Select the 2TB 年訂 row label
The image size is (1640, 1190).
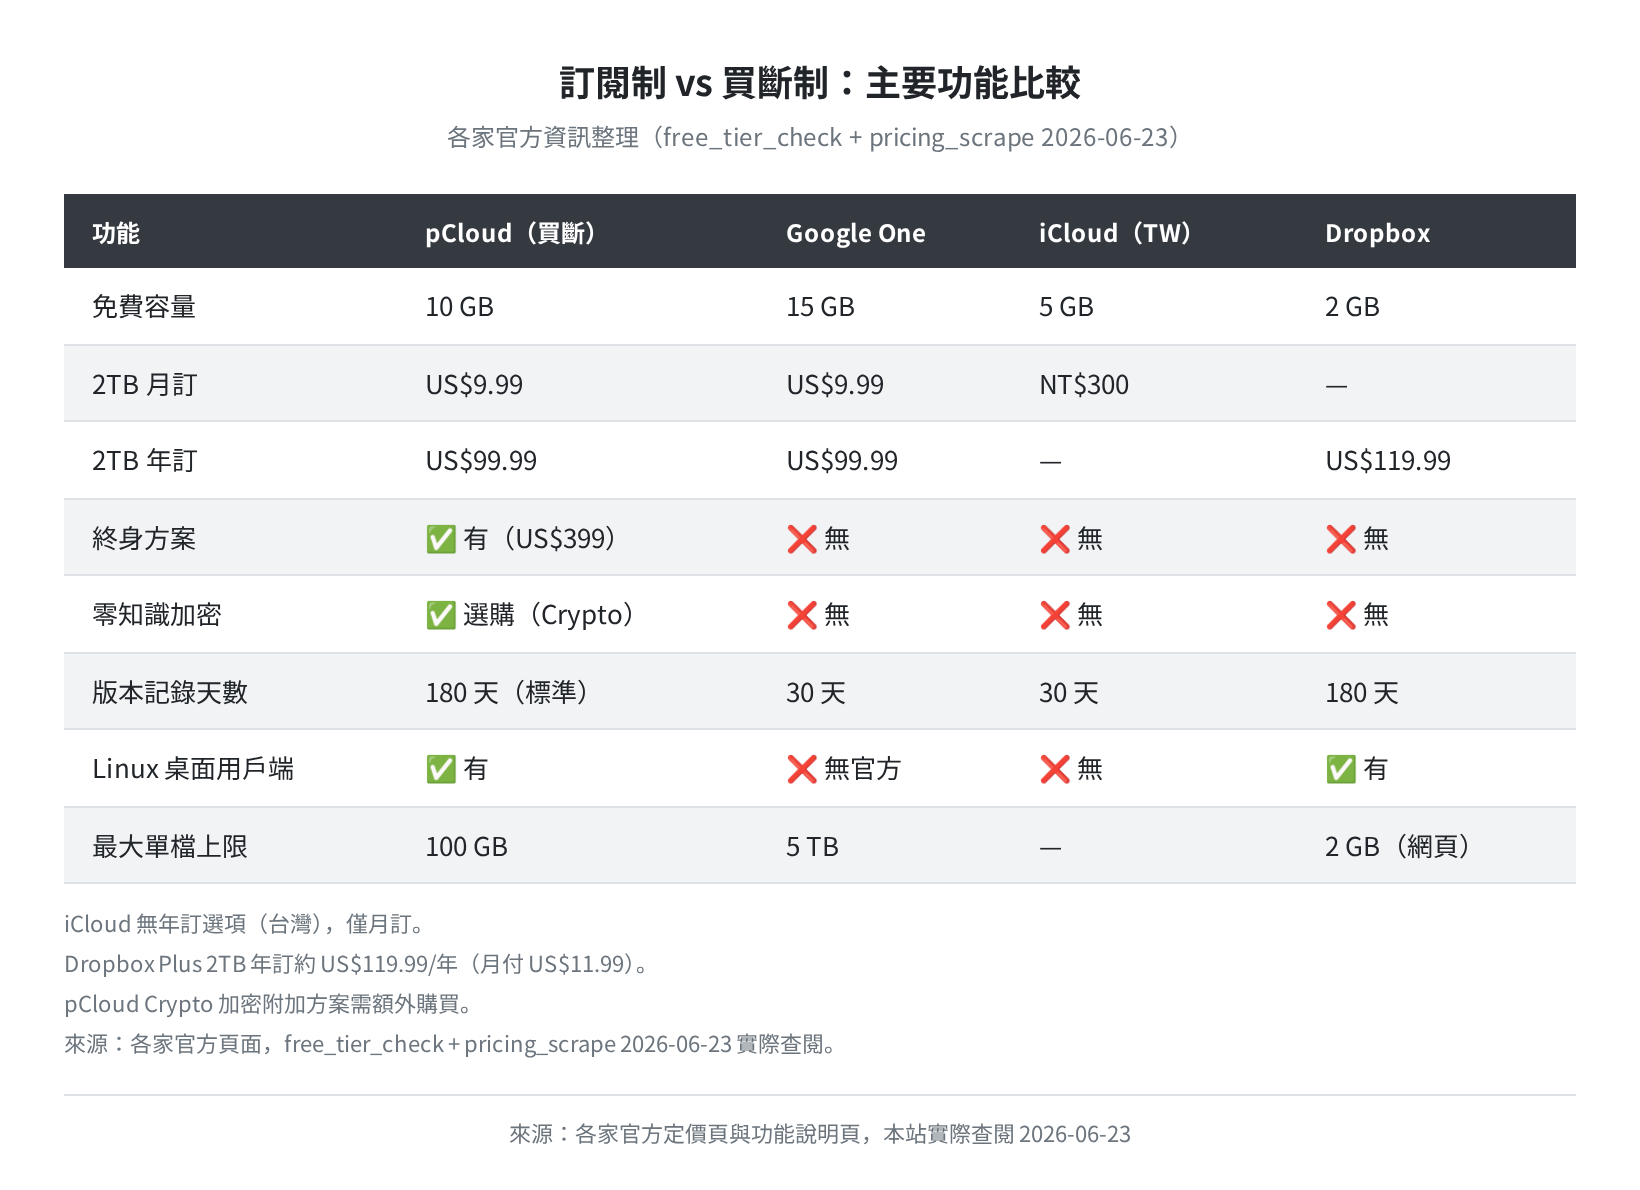(x=145, y=461)
